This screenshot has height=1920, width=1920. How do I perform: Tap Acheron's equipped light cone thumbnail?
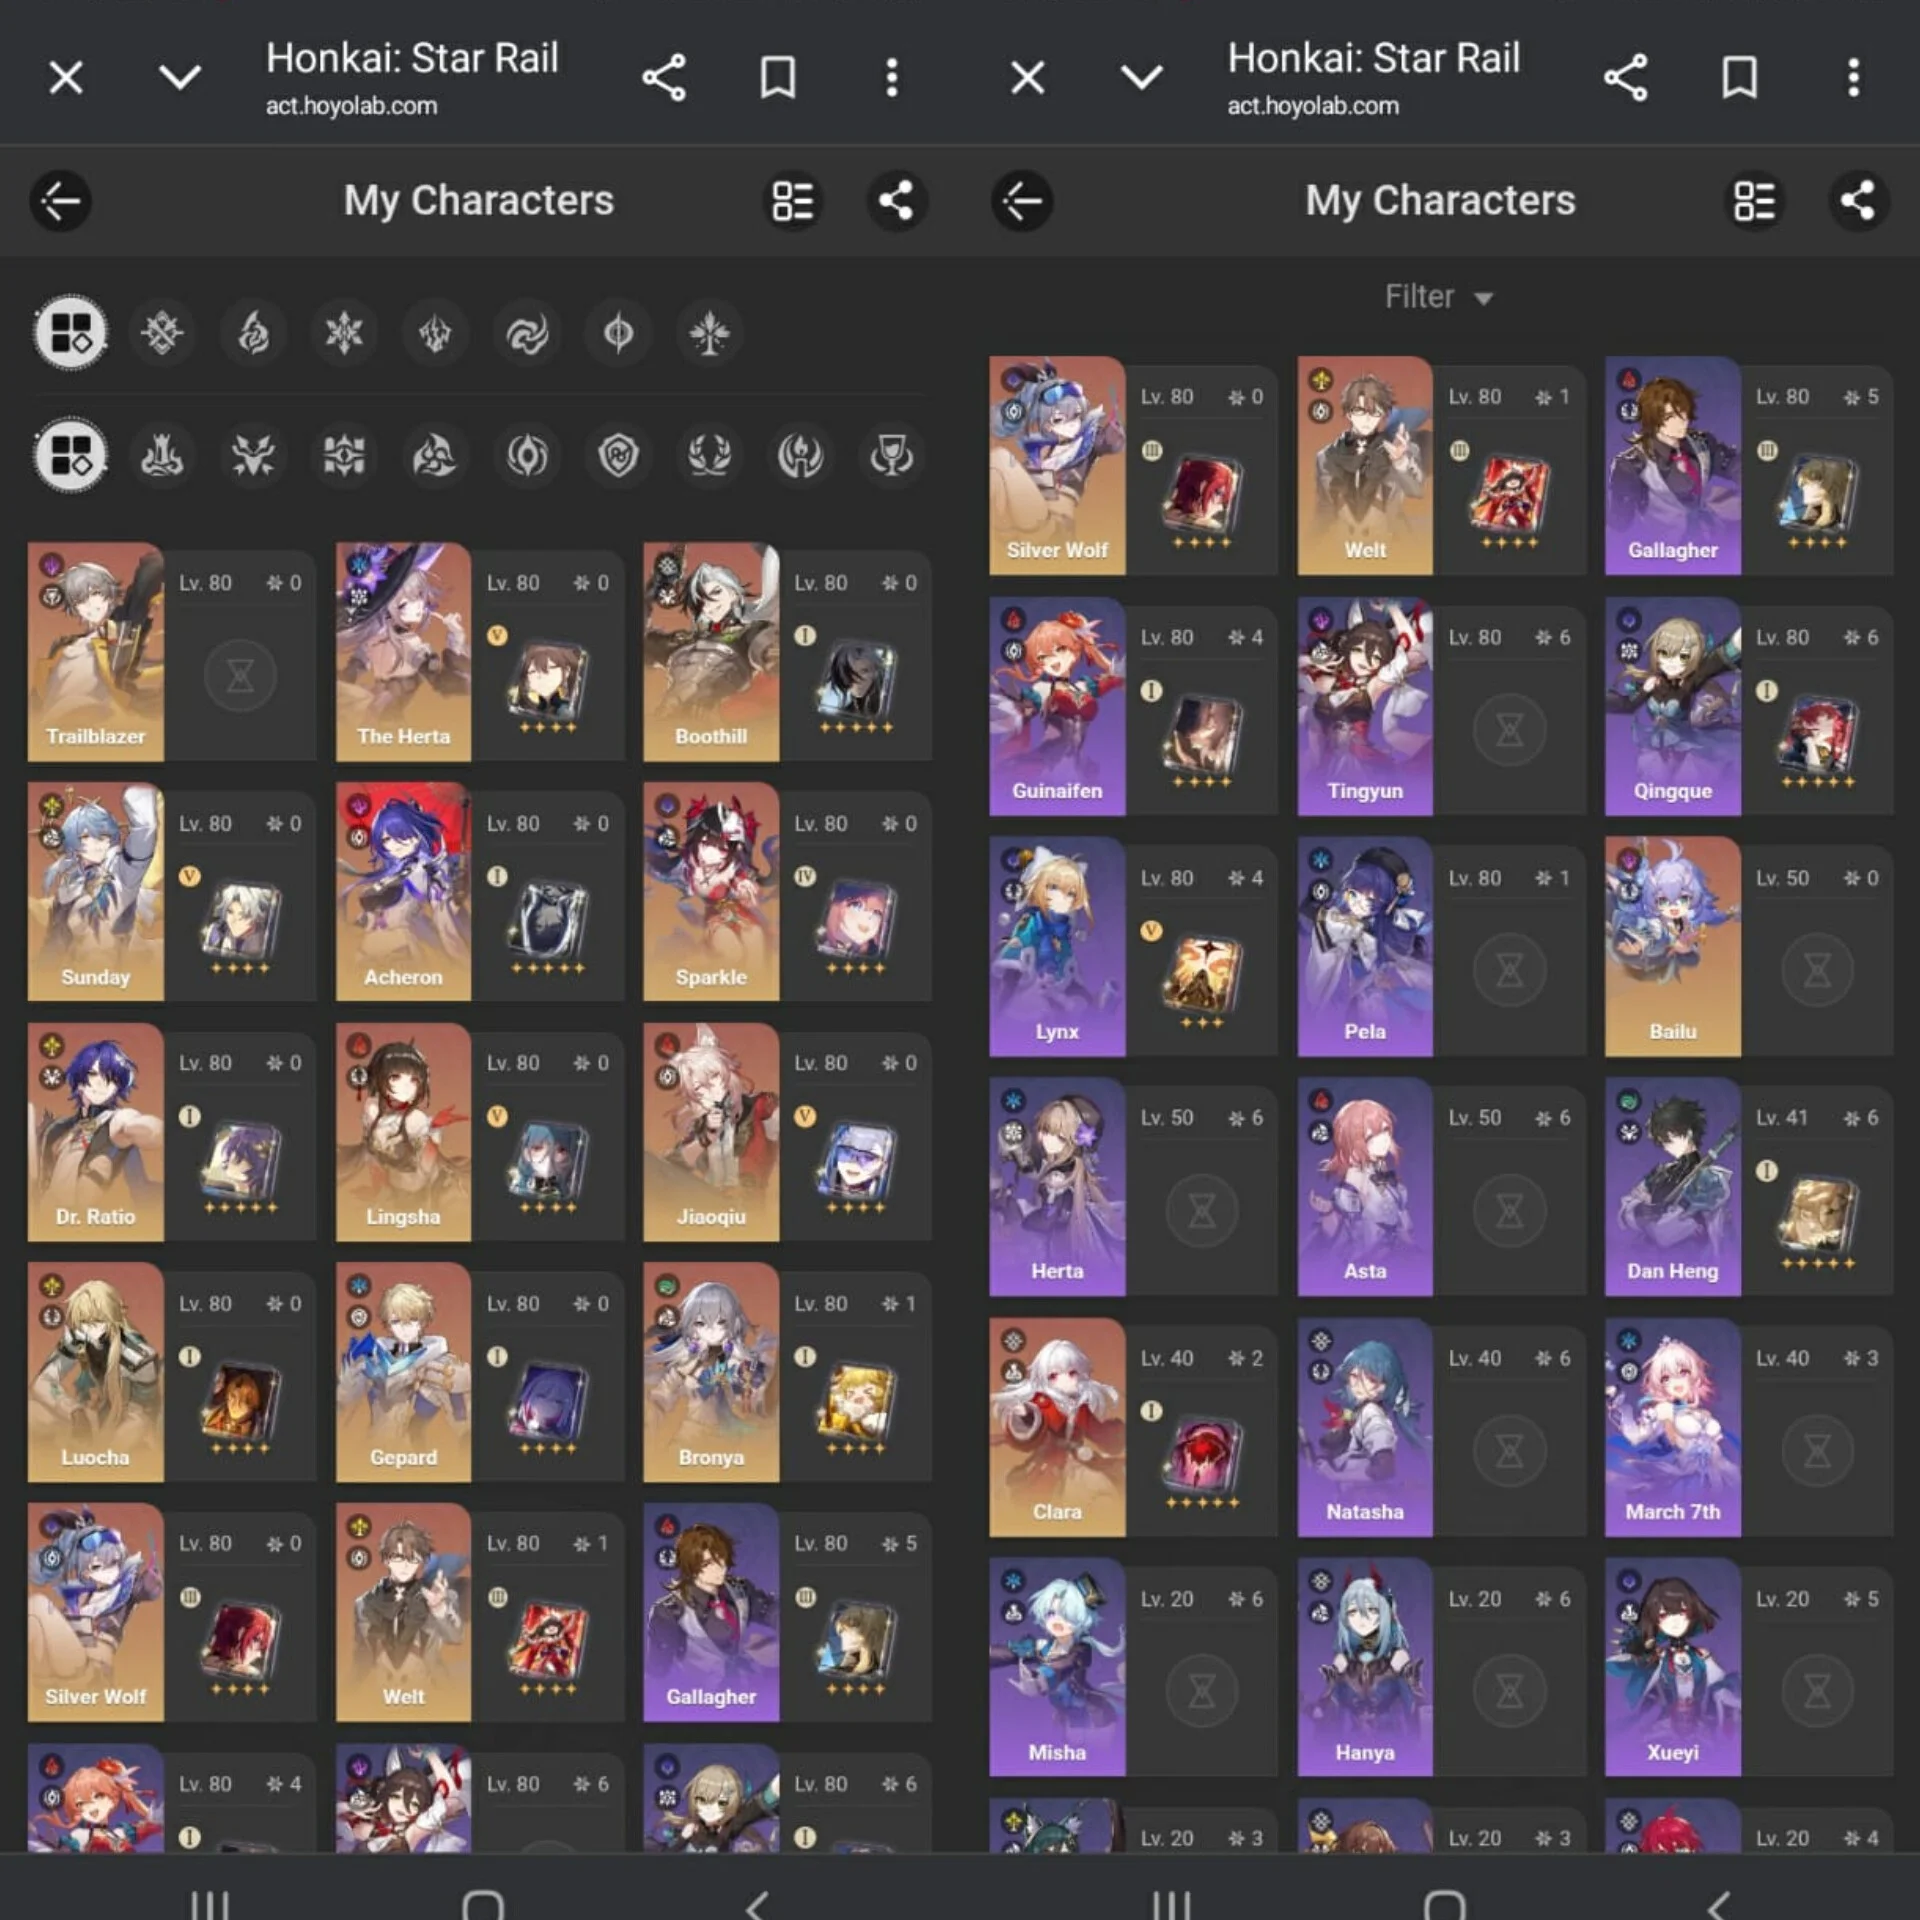[x=548, y=919]
